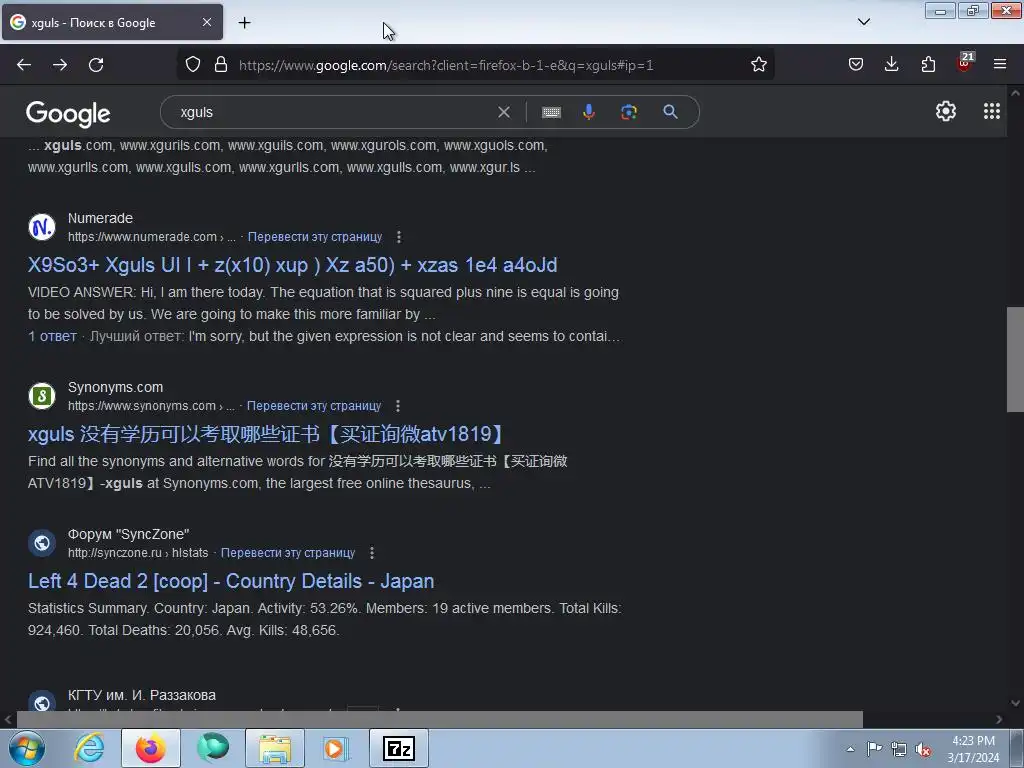Submit search with magnifier icon
Viewport: 1024px width, 768px height.
[670, 112]
